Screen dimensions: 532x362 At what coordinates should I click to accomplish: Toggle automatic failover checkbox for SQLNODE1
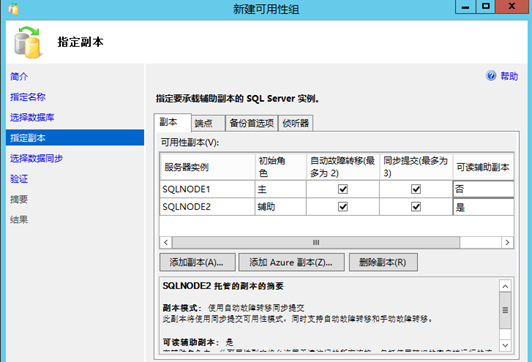tap(343, 189)
